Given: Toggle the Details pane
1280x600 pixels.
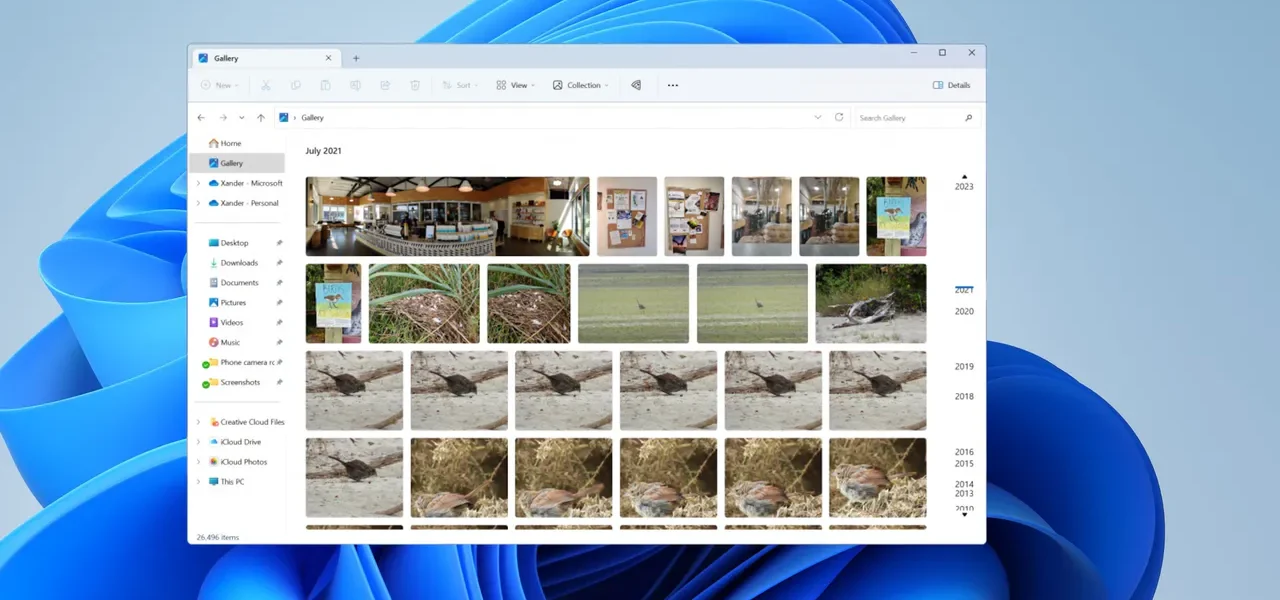Looking at the screenshot, I should 950,85.
